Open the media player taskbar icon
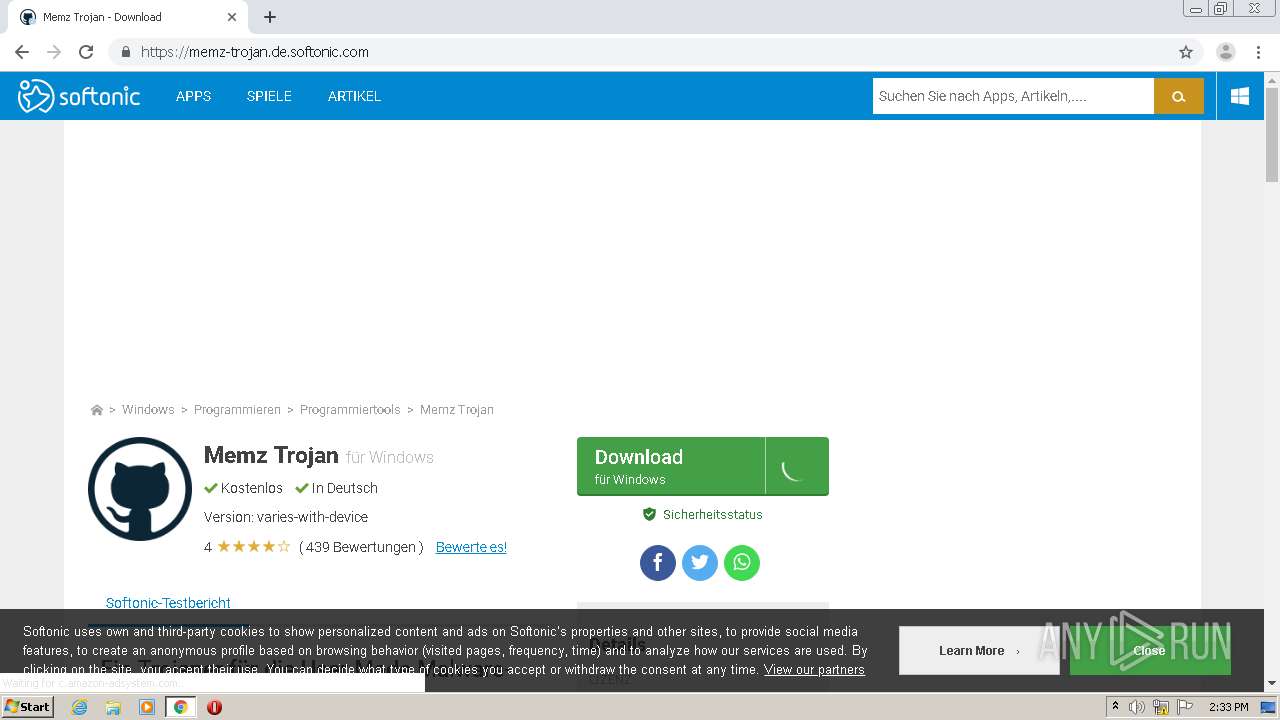Screen dimensions: 1280x720 pos(147,707)
